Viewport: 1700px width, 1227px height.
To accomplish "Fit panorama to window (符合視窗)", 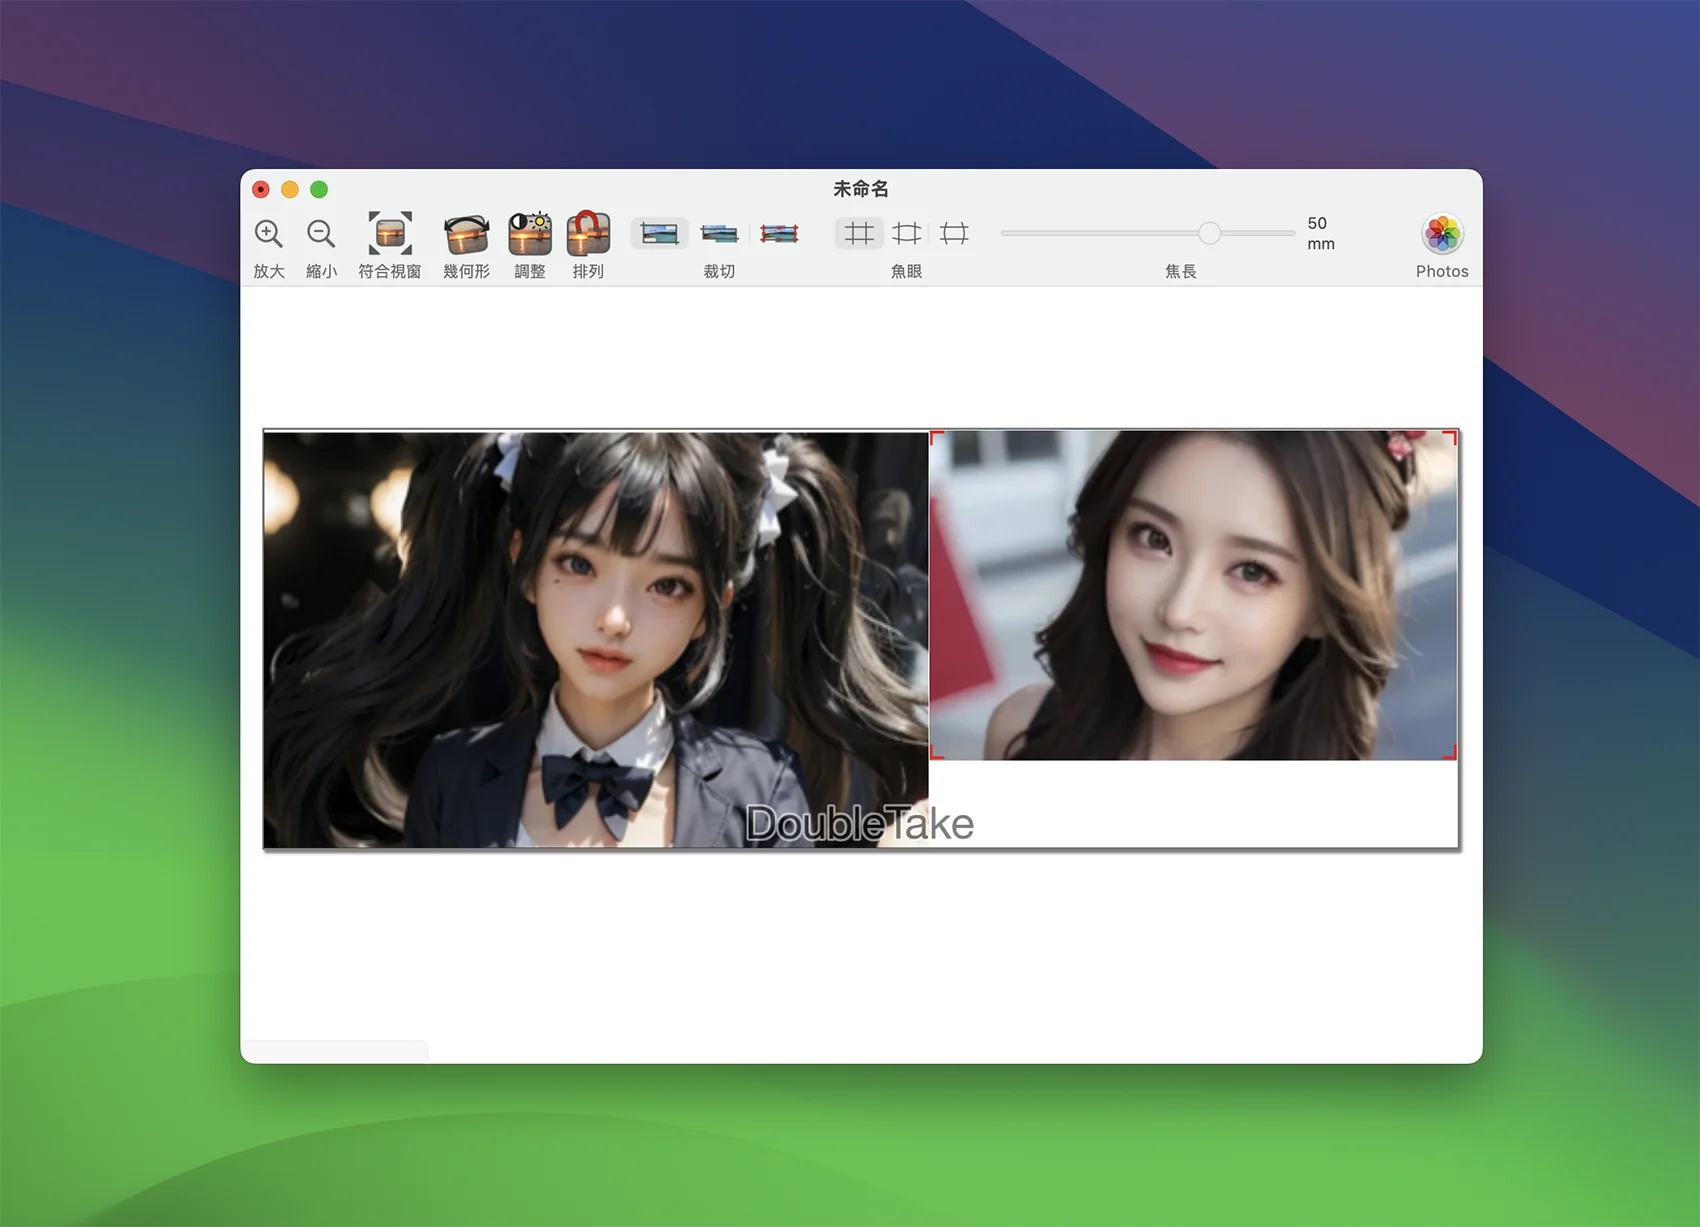I will pos(390,233).
